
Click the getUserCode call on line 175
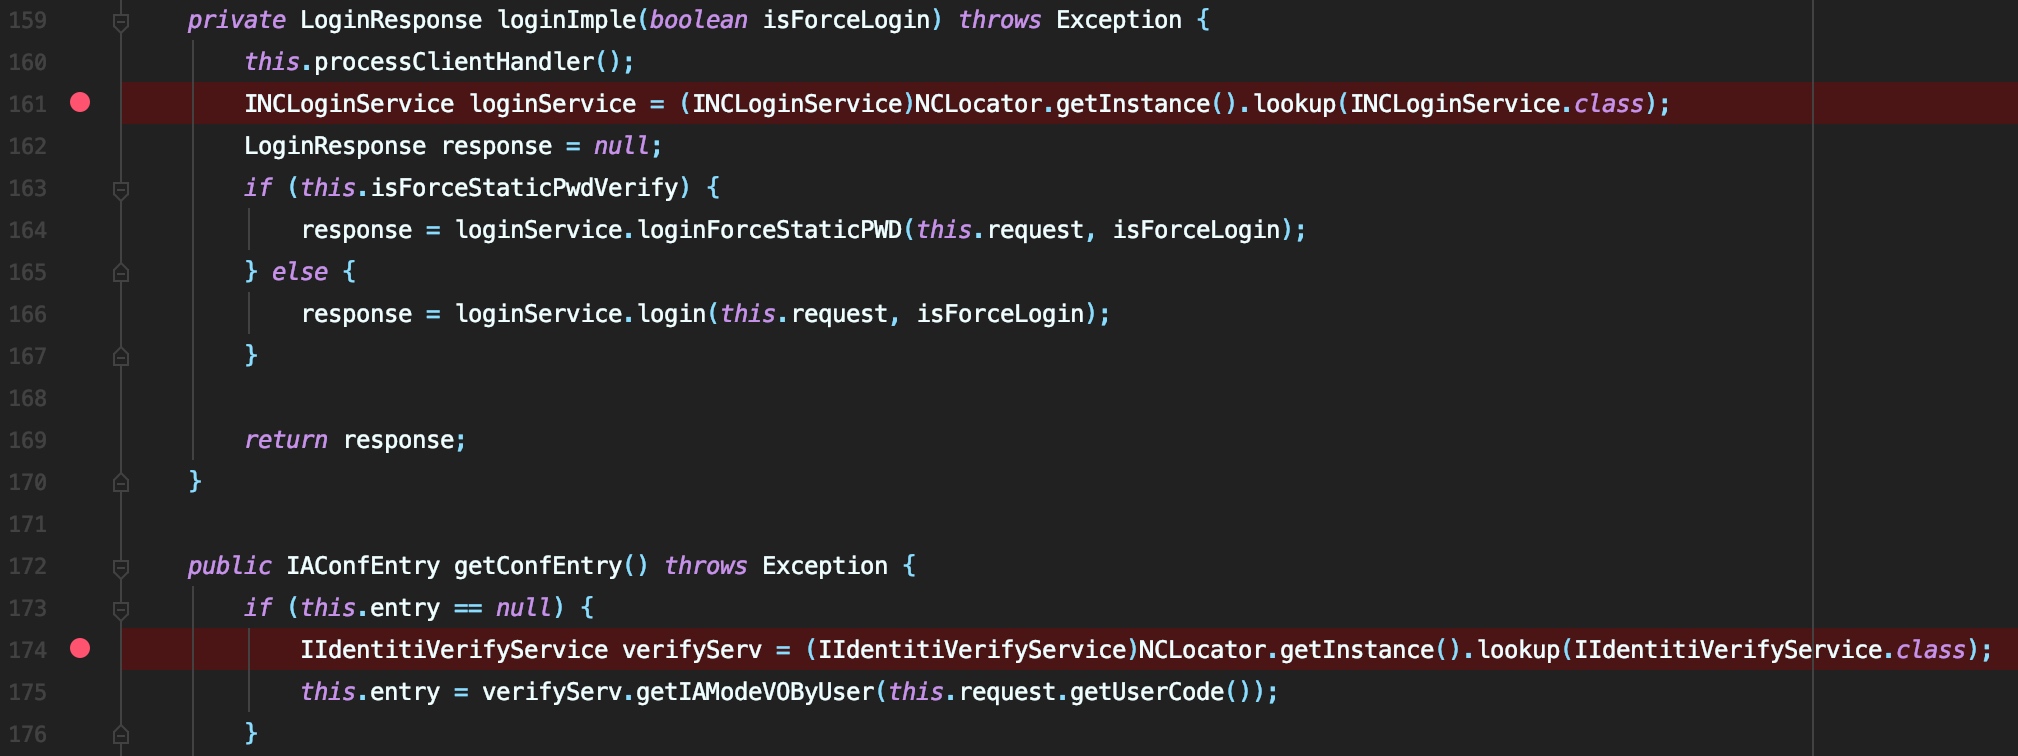[1147, 692]
